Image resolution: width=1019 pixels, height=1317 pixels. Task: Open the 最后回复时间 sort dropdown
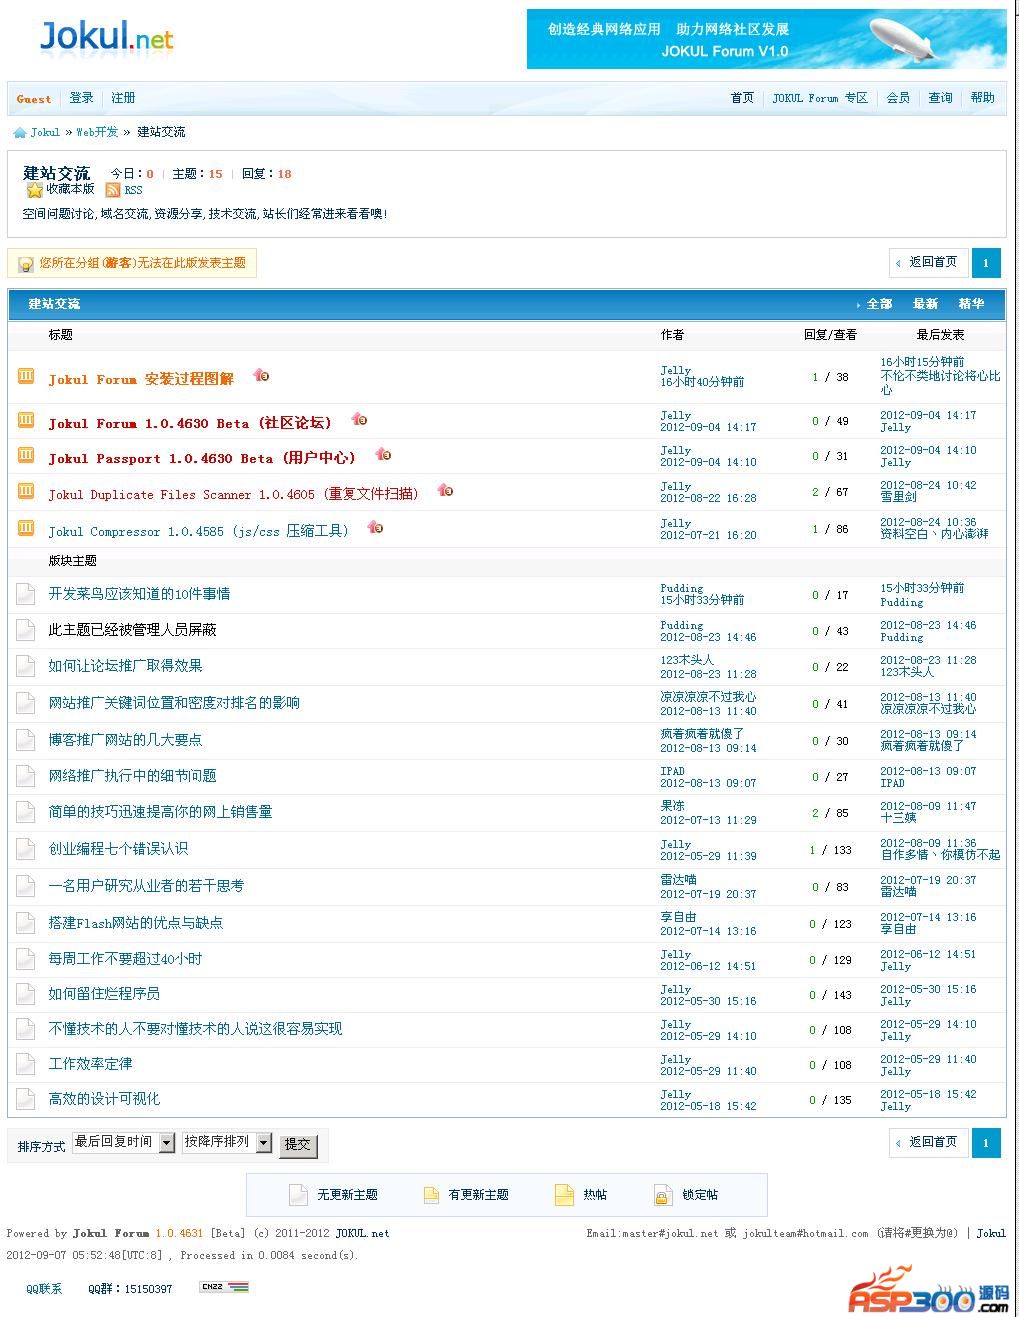[123, 1142]
